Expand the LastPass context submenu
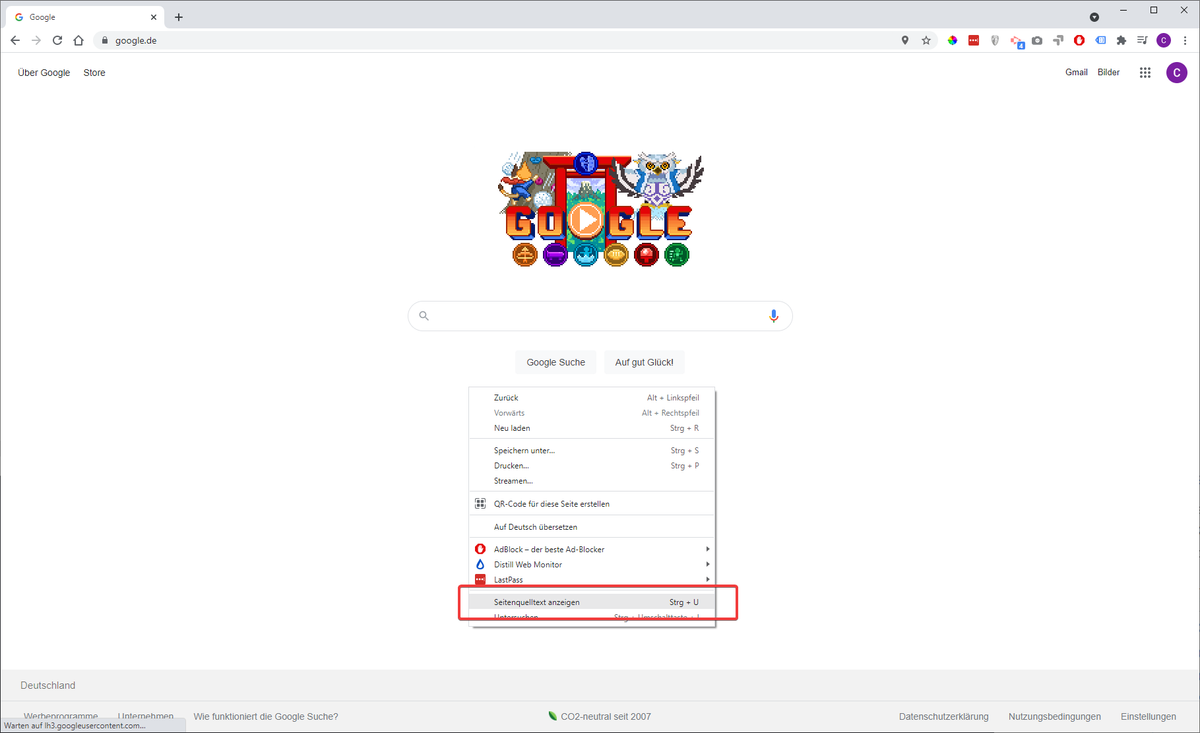 coord(707,579)
